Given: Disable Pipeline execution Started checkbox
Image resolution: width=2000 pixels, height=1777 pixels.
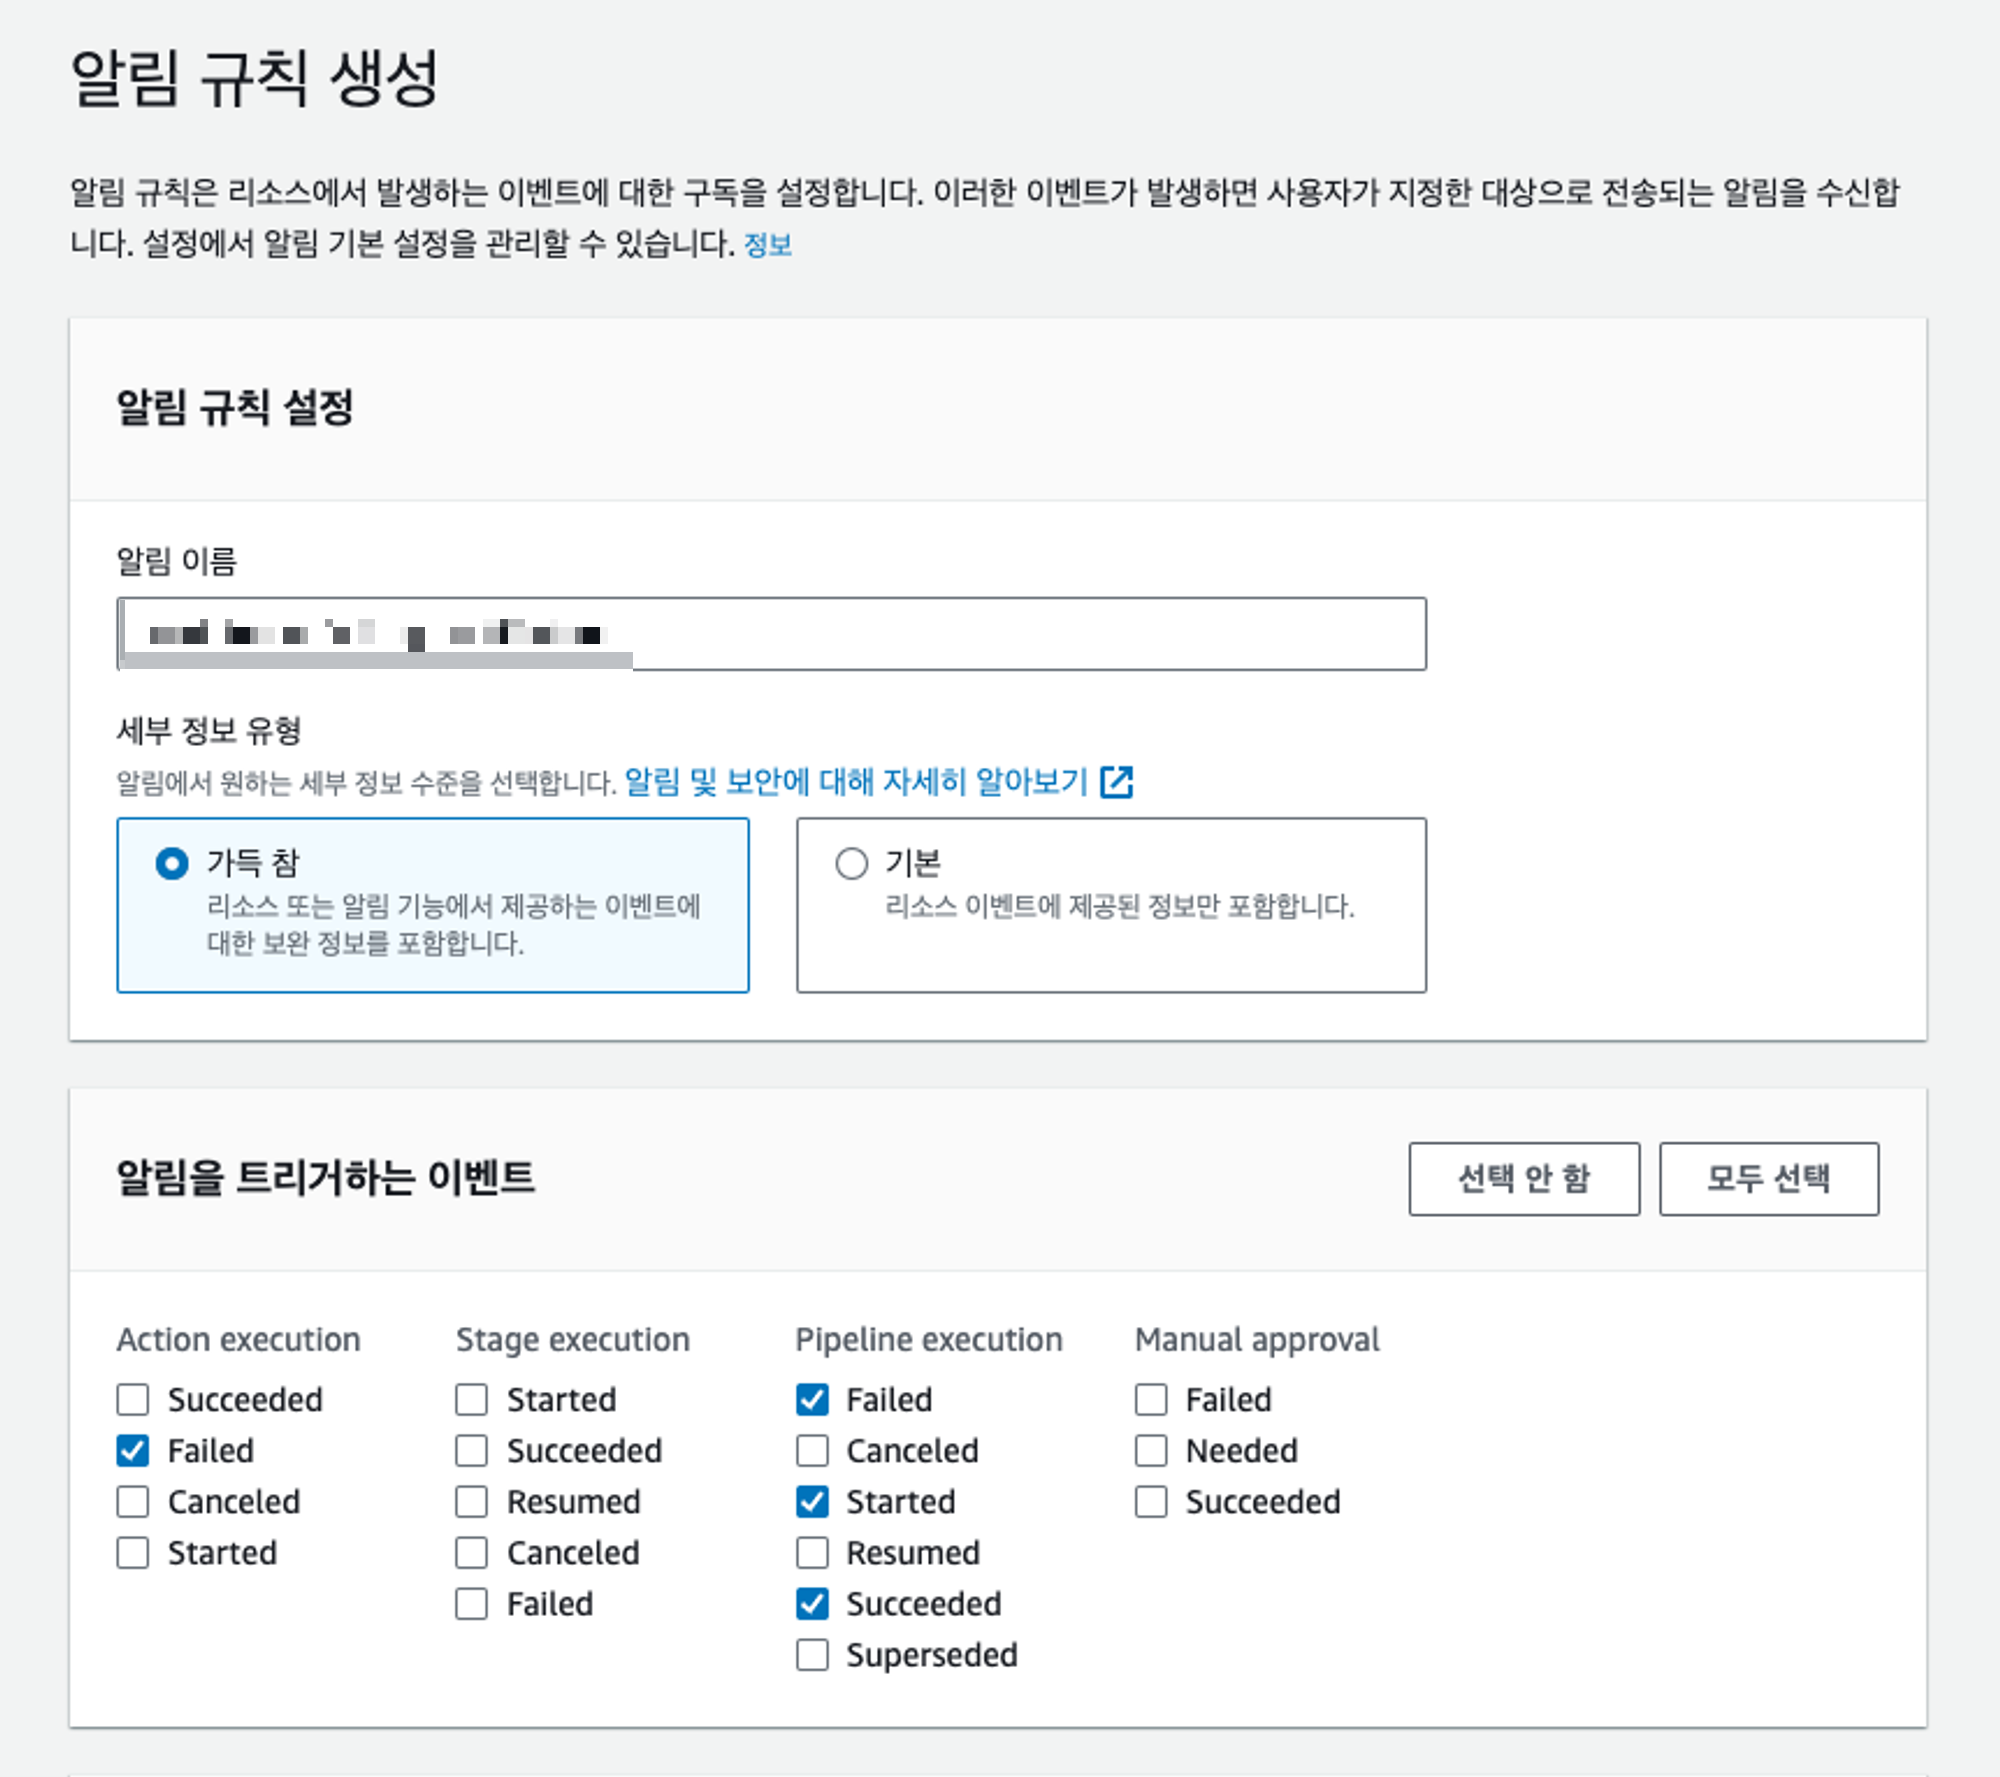Looking at the screenshot, I should pyautogui.click(x=812, y=1501).
